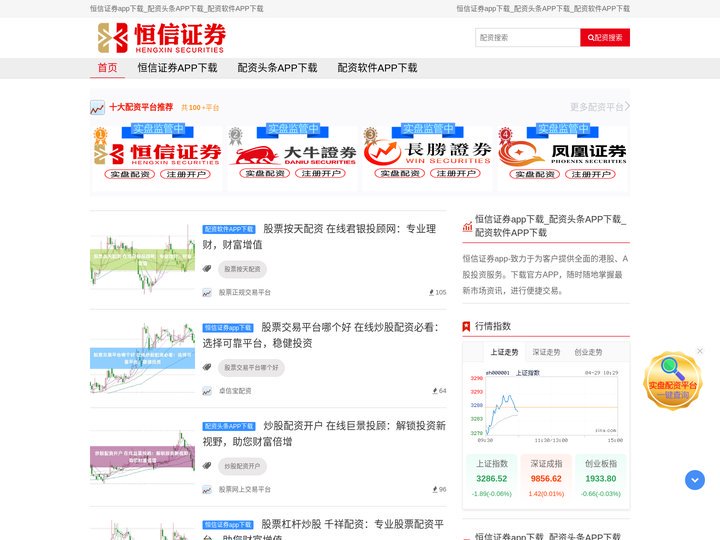
Task: Click the flame icon next to 64
Action: pos(435,391)
